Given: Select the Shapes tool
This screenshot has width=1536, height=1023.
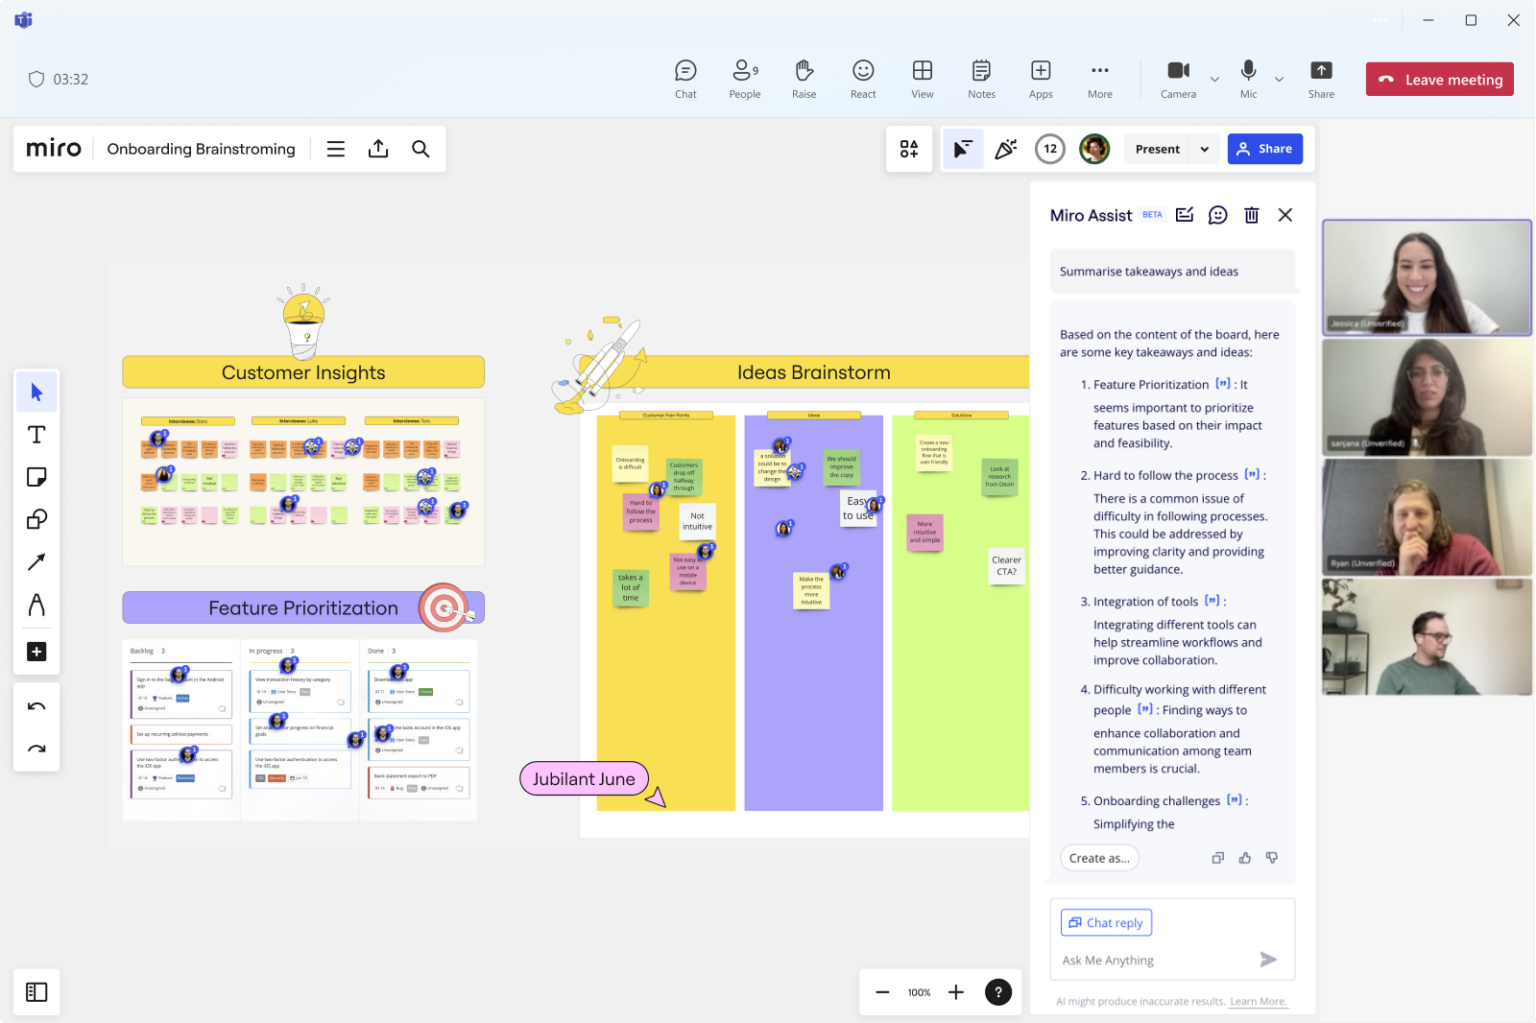Looking at the screenshot, I should coord(36,519).
